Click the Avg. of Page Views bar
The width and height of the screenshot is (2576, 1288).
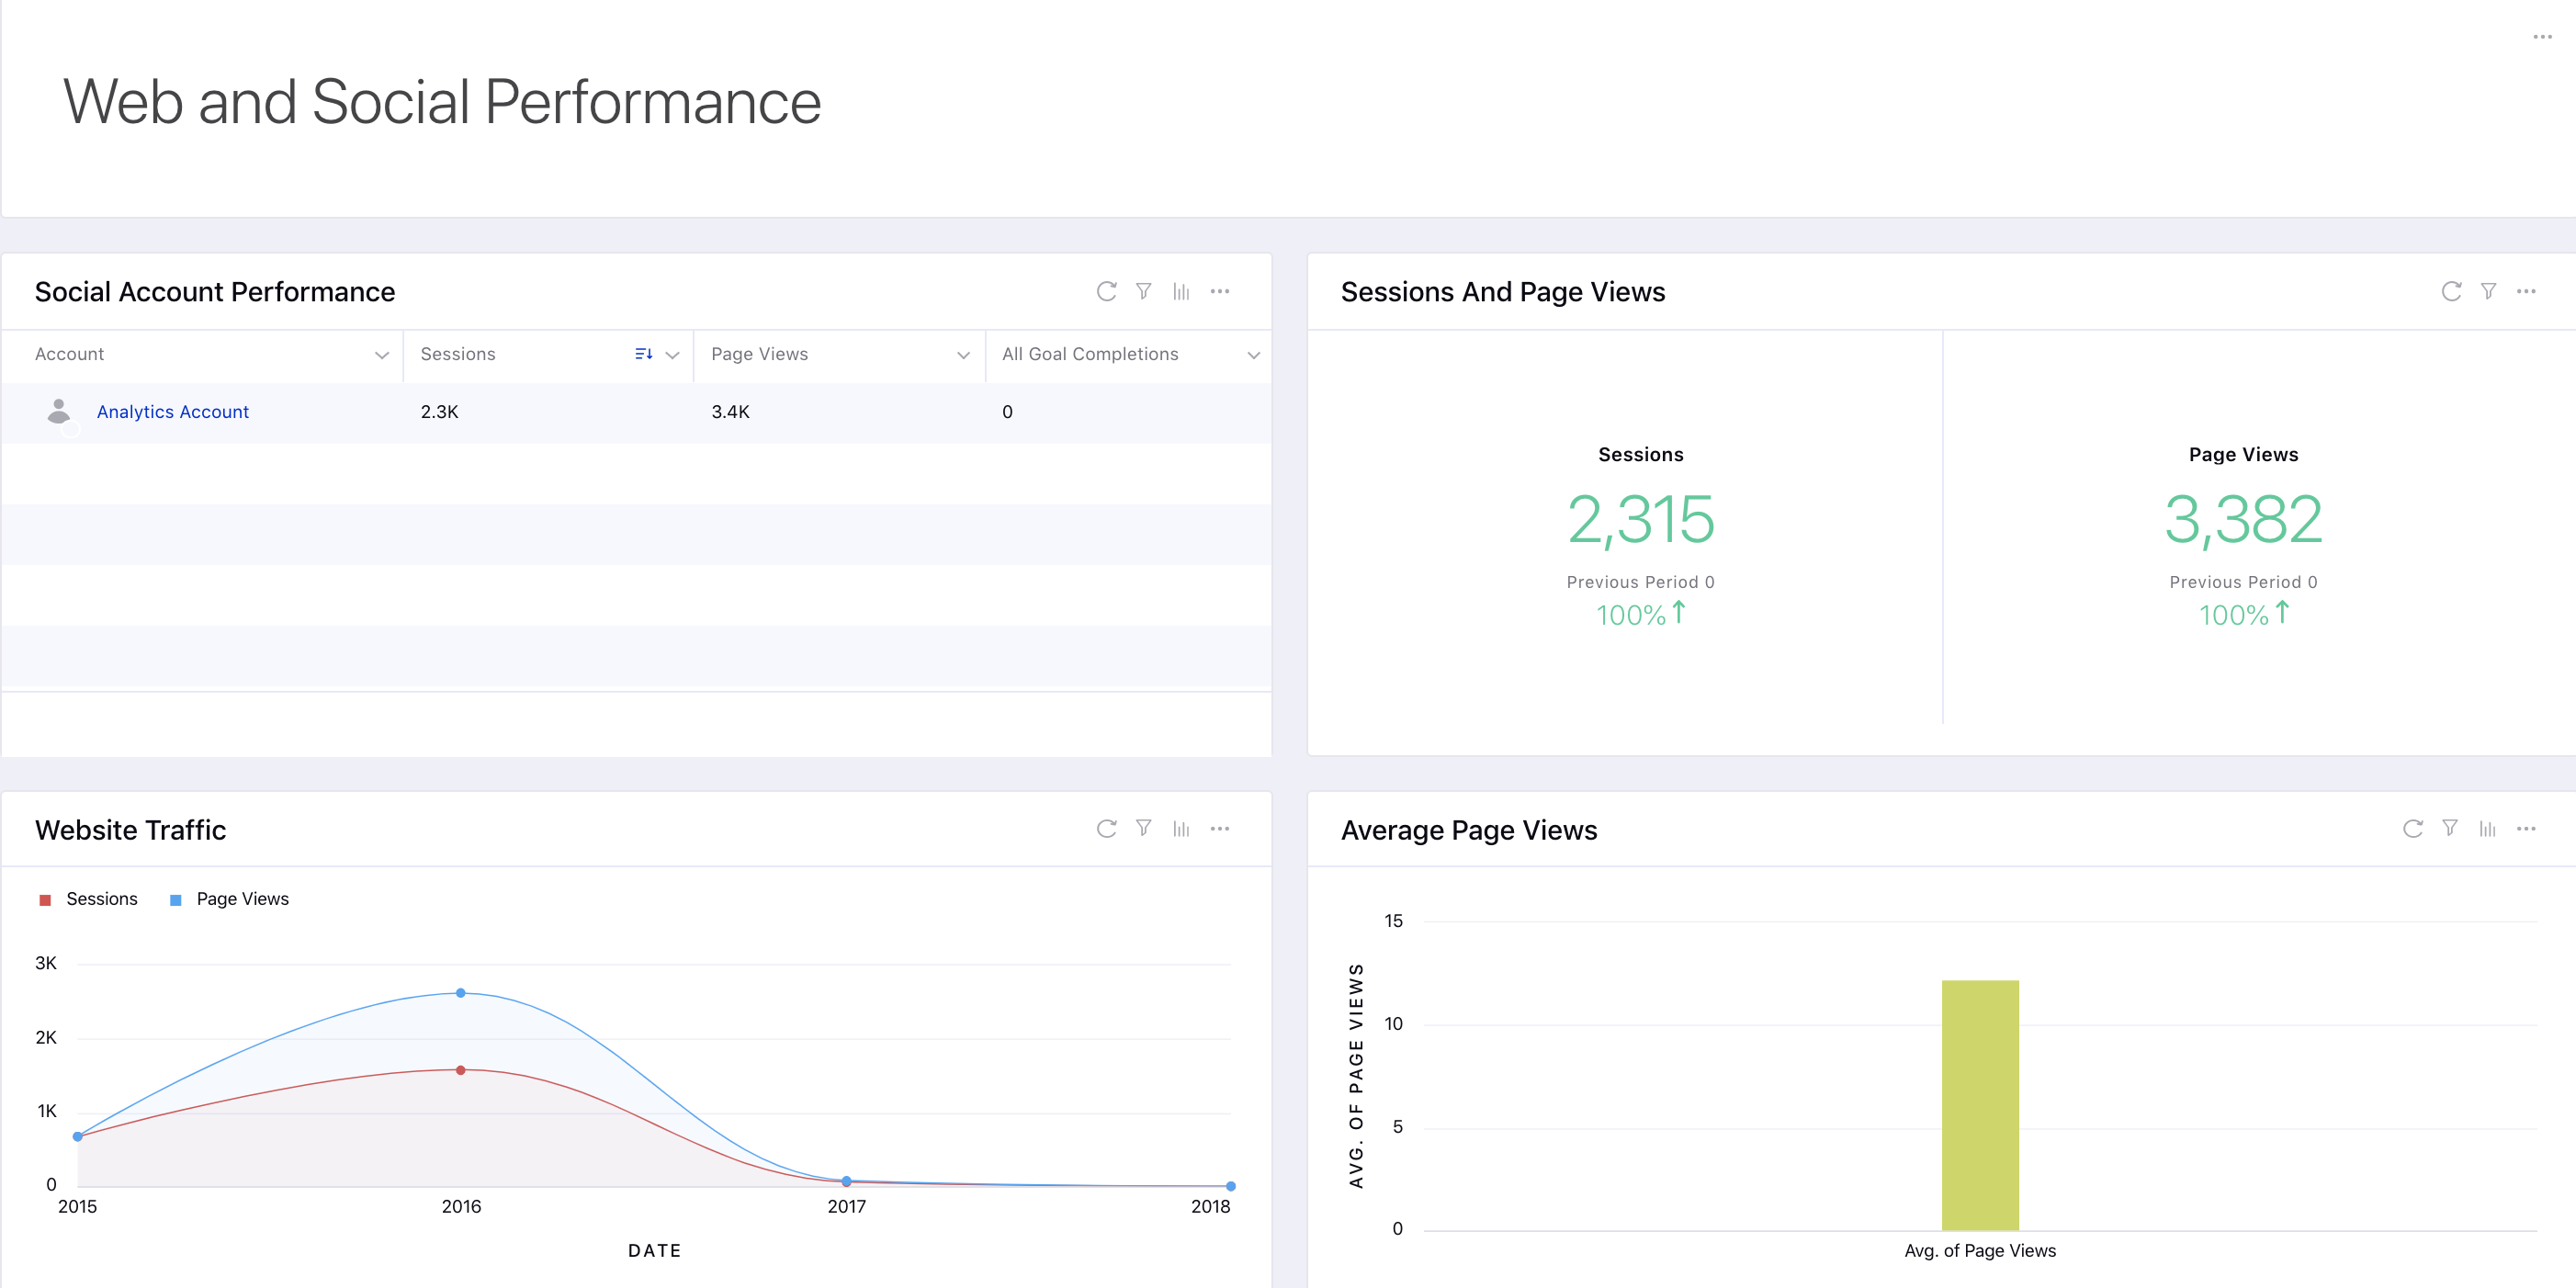[1980, 1105]
